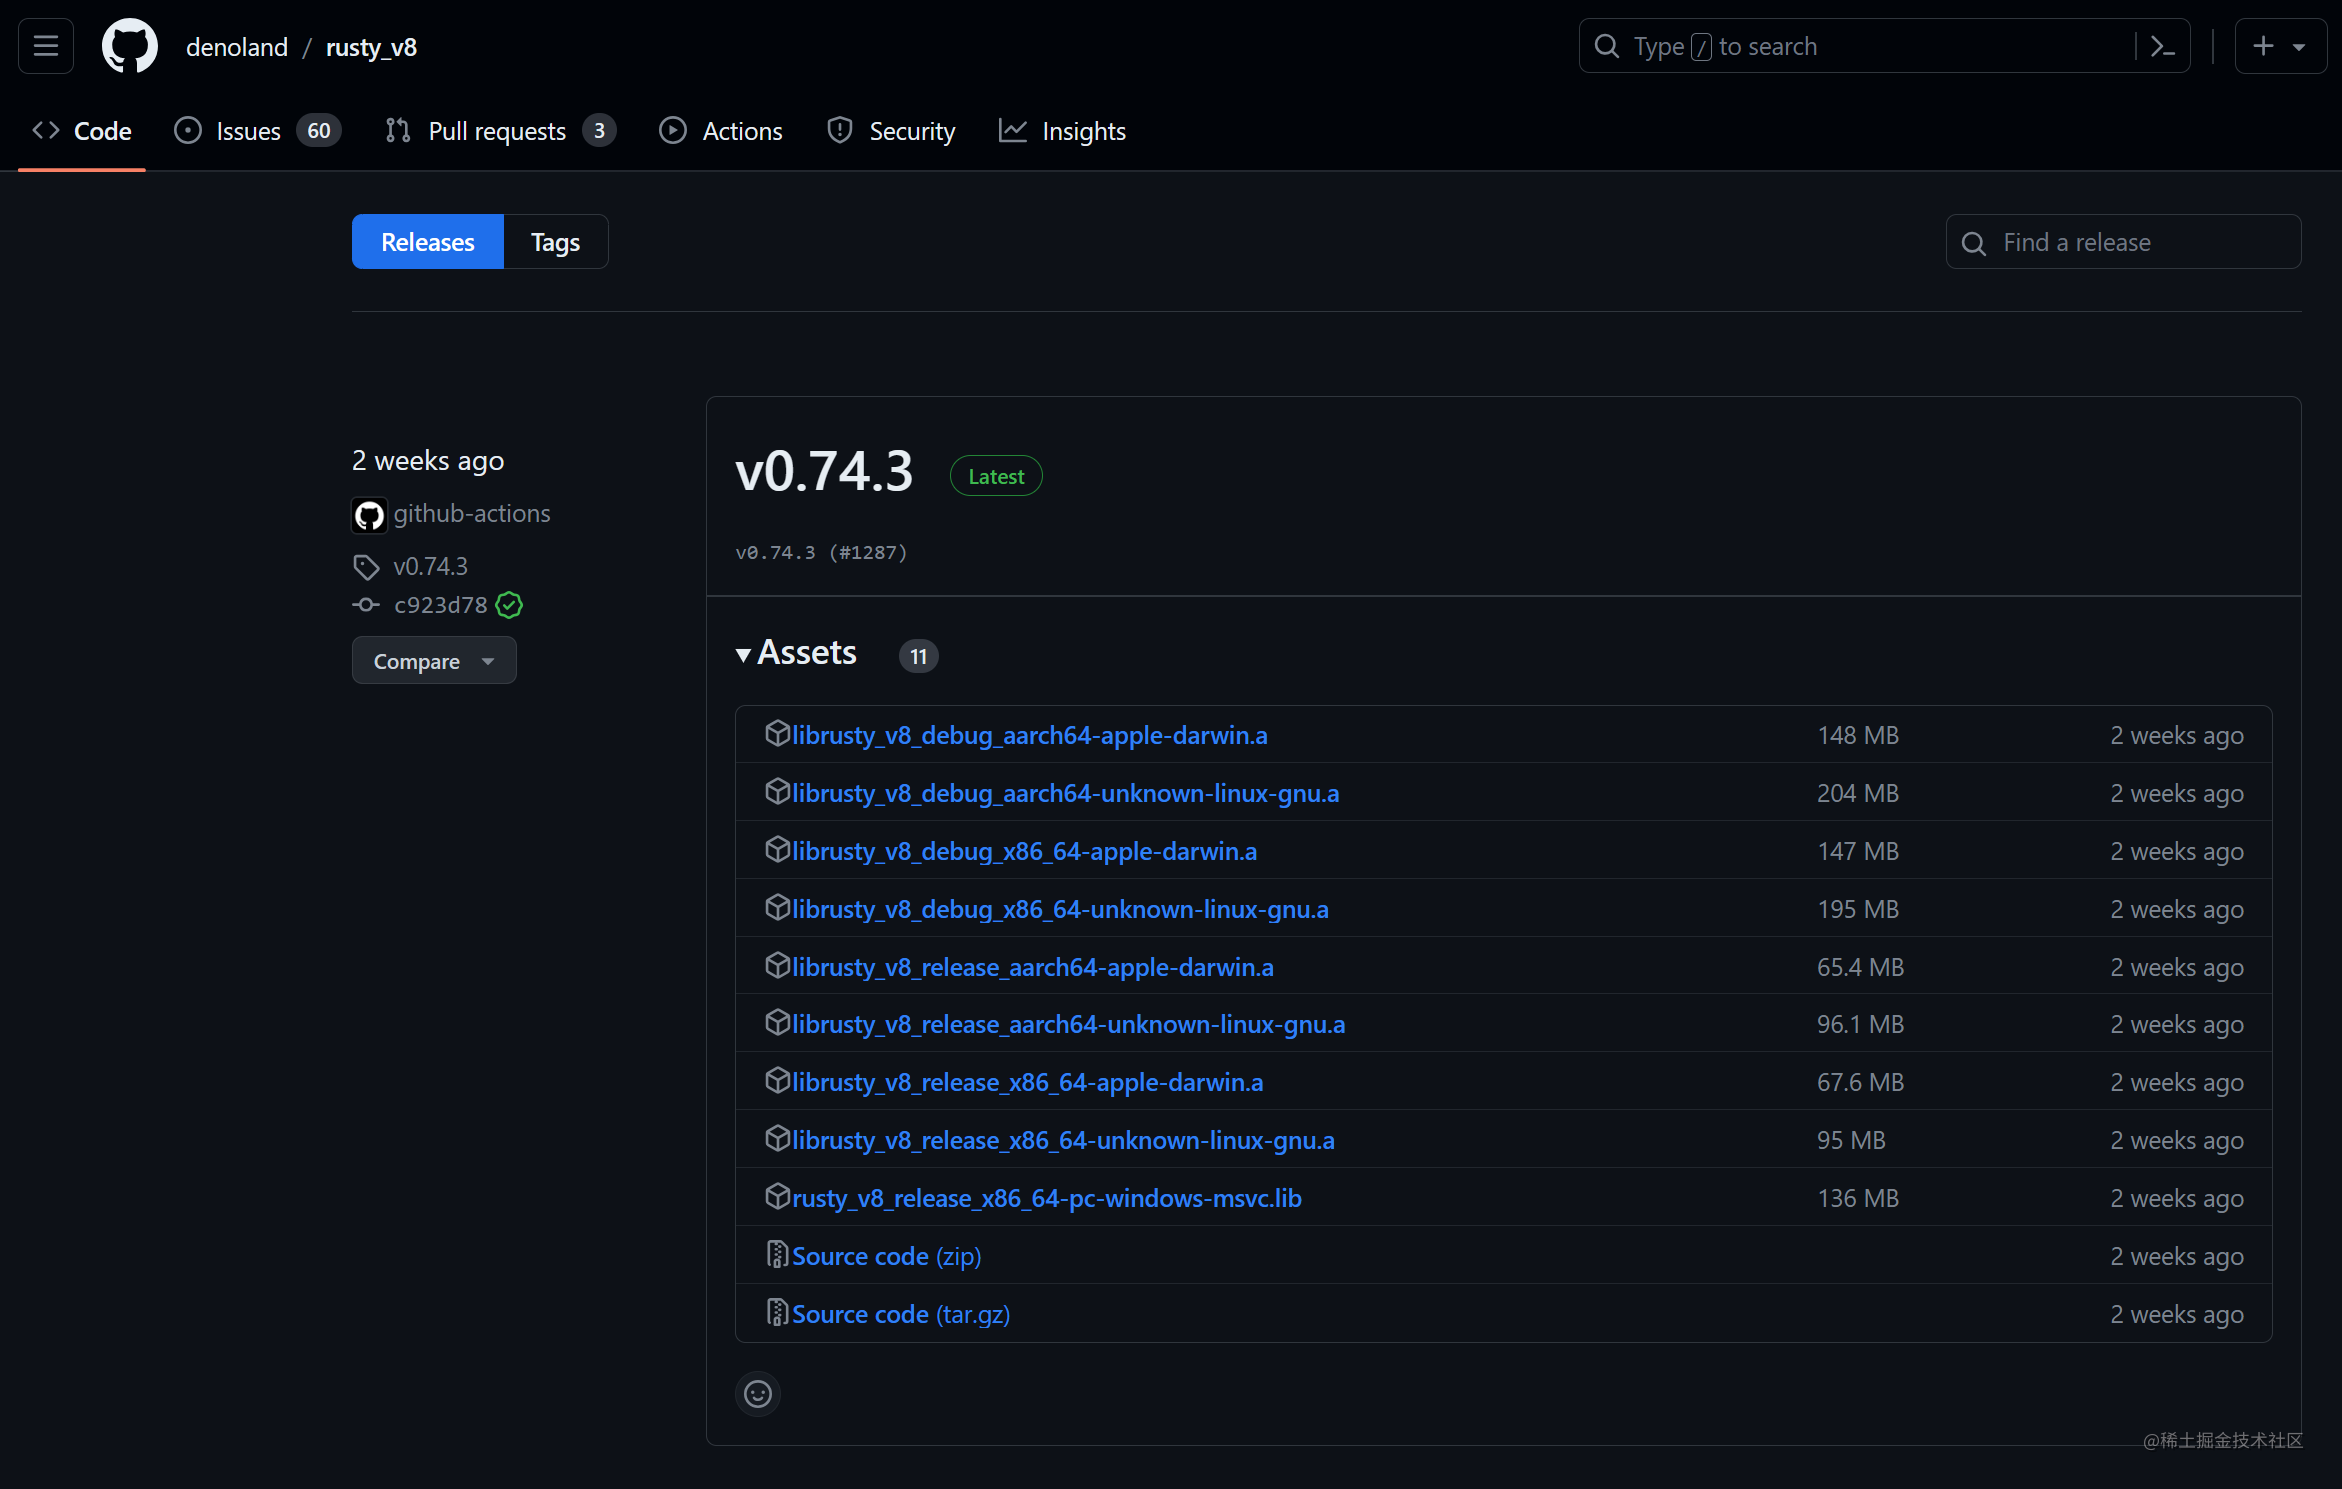2342x1489 pixels.
Task: Open the hamburger navigation menu
Action: click(x=46, y=46)
